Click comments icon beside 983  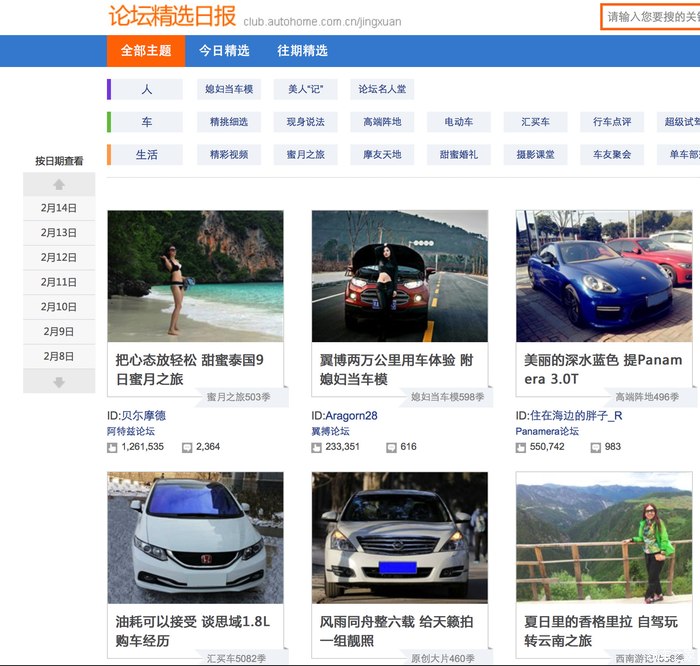pos(595,447)
